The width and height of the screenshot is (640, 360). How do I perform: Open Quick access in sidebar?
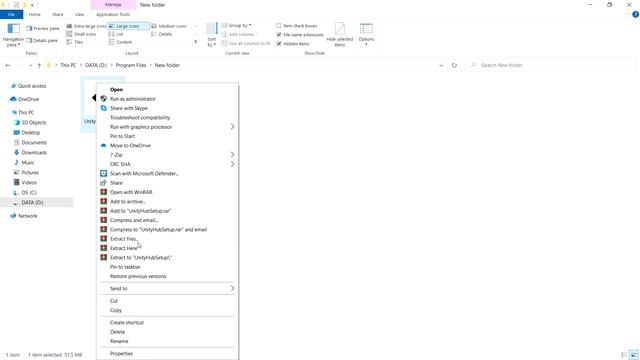[x=29, y=86]
